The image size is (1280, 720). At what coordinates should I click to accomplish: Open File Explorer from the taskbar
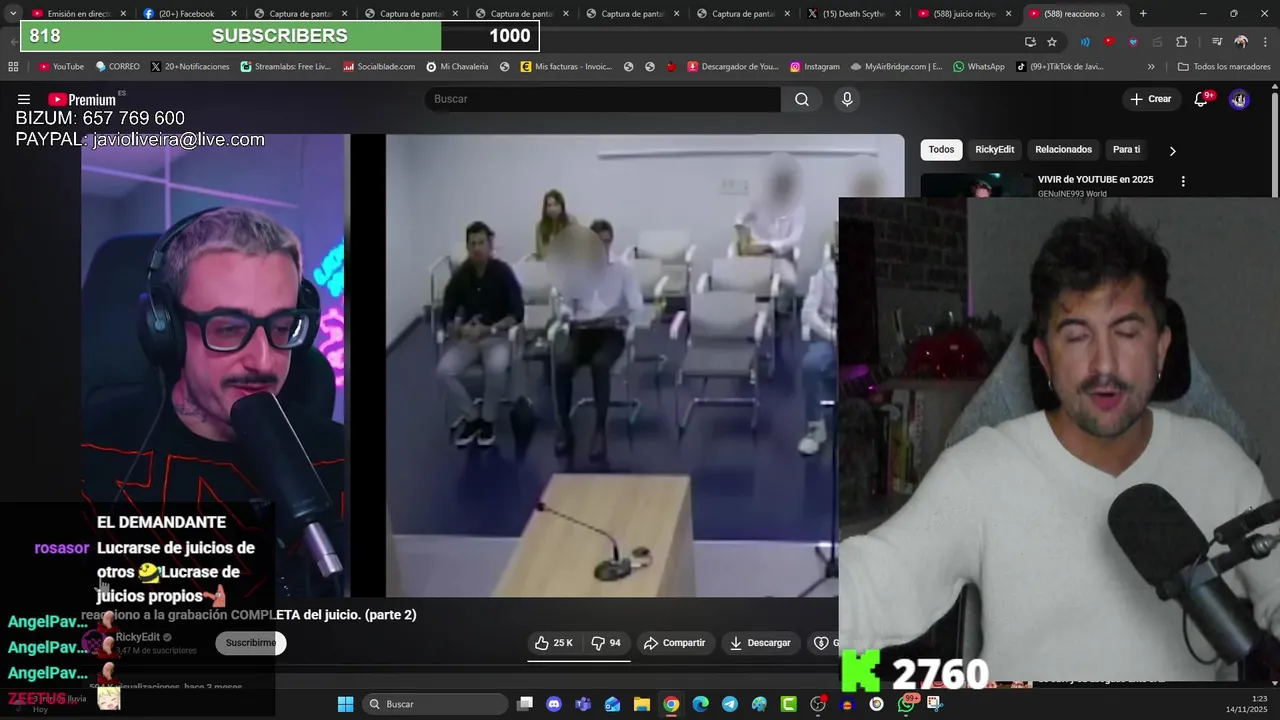642,704
